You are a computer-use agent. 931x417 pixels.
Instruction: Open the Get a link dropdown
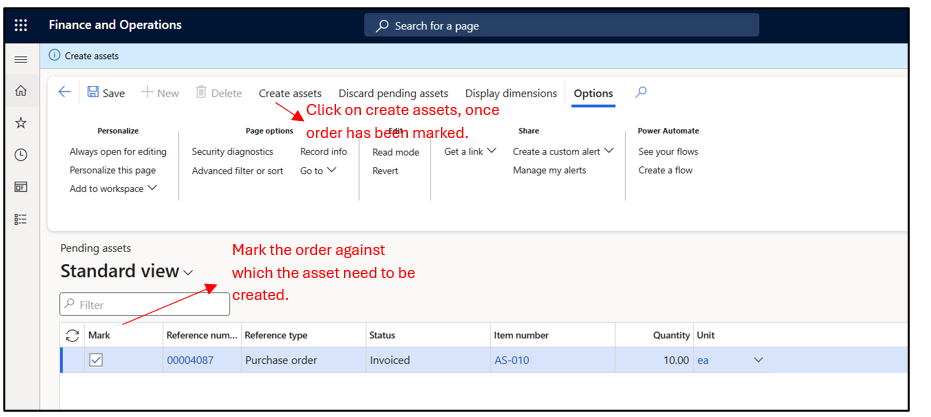pos(470,151)
